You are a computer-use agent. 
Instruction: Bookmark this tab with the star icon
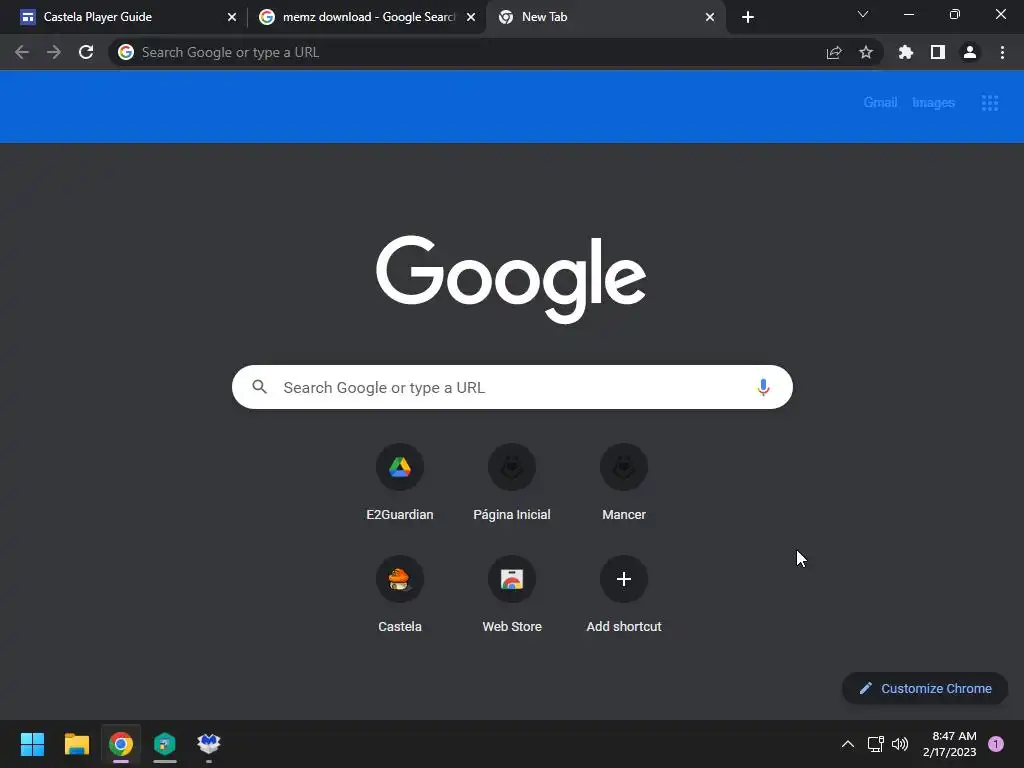coord(866,52)
